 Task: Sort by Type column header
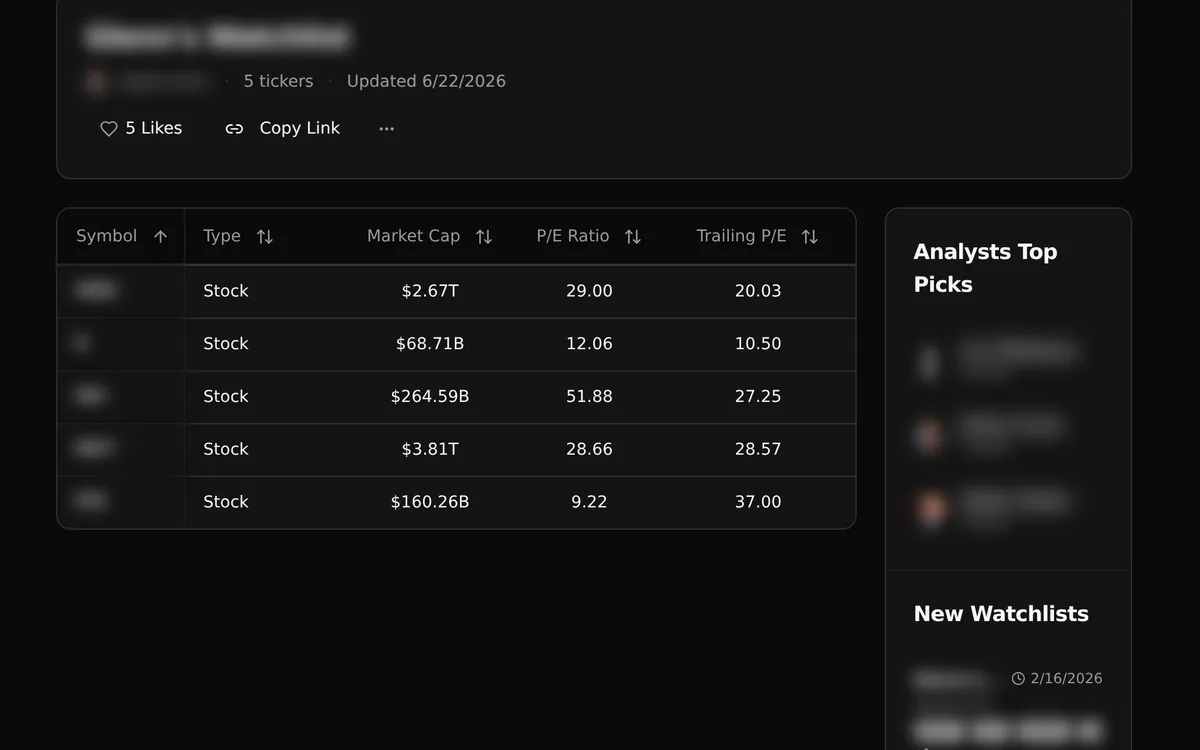[x=238, y=236]
